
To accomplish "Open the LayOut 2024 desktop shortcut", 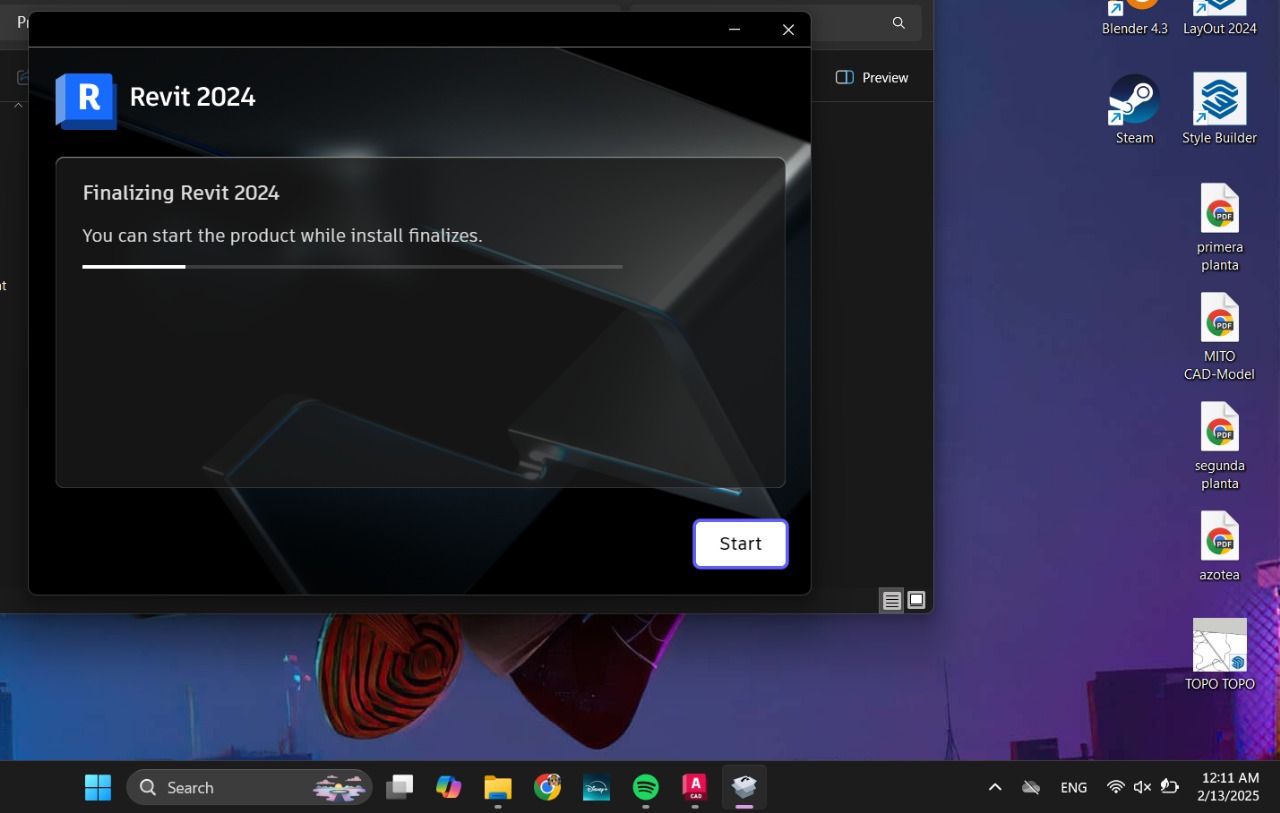I will click(x=1220, y=19).
